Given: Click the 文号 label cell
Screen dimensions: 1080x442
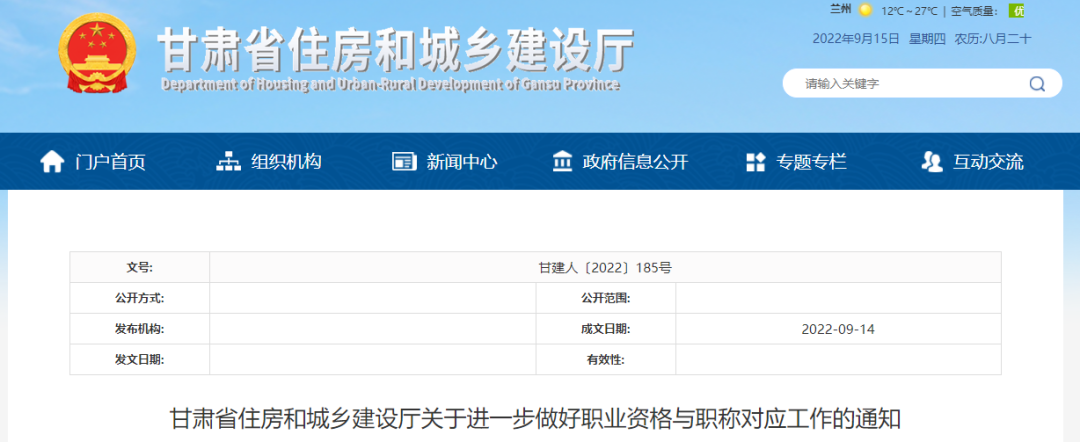Looking at the screenshot, I should point(139,268).
